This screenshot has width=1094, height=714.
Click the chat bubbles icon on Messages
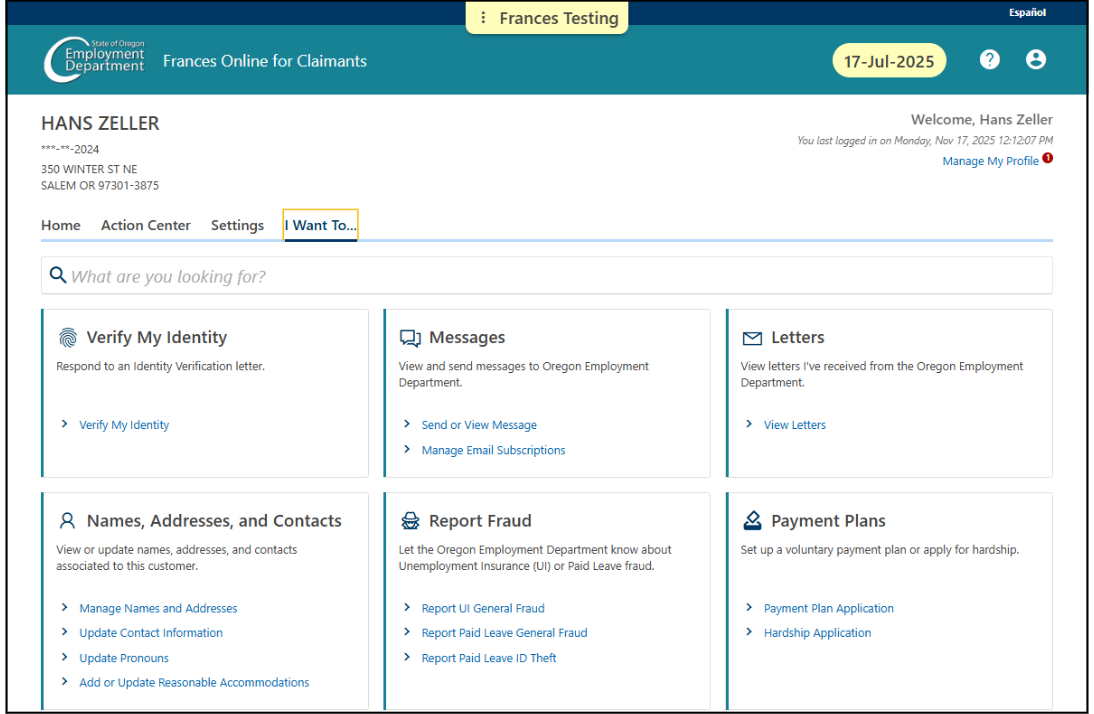pos(410,338)
